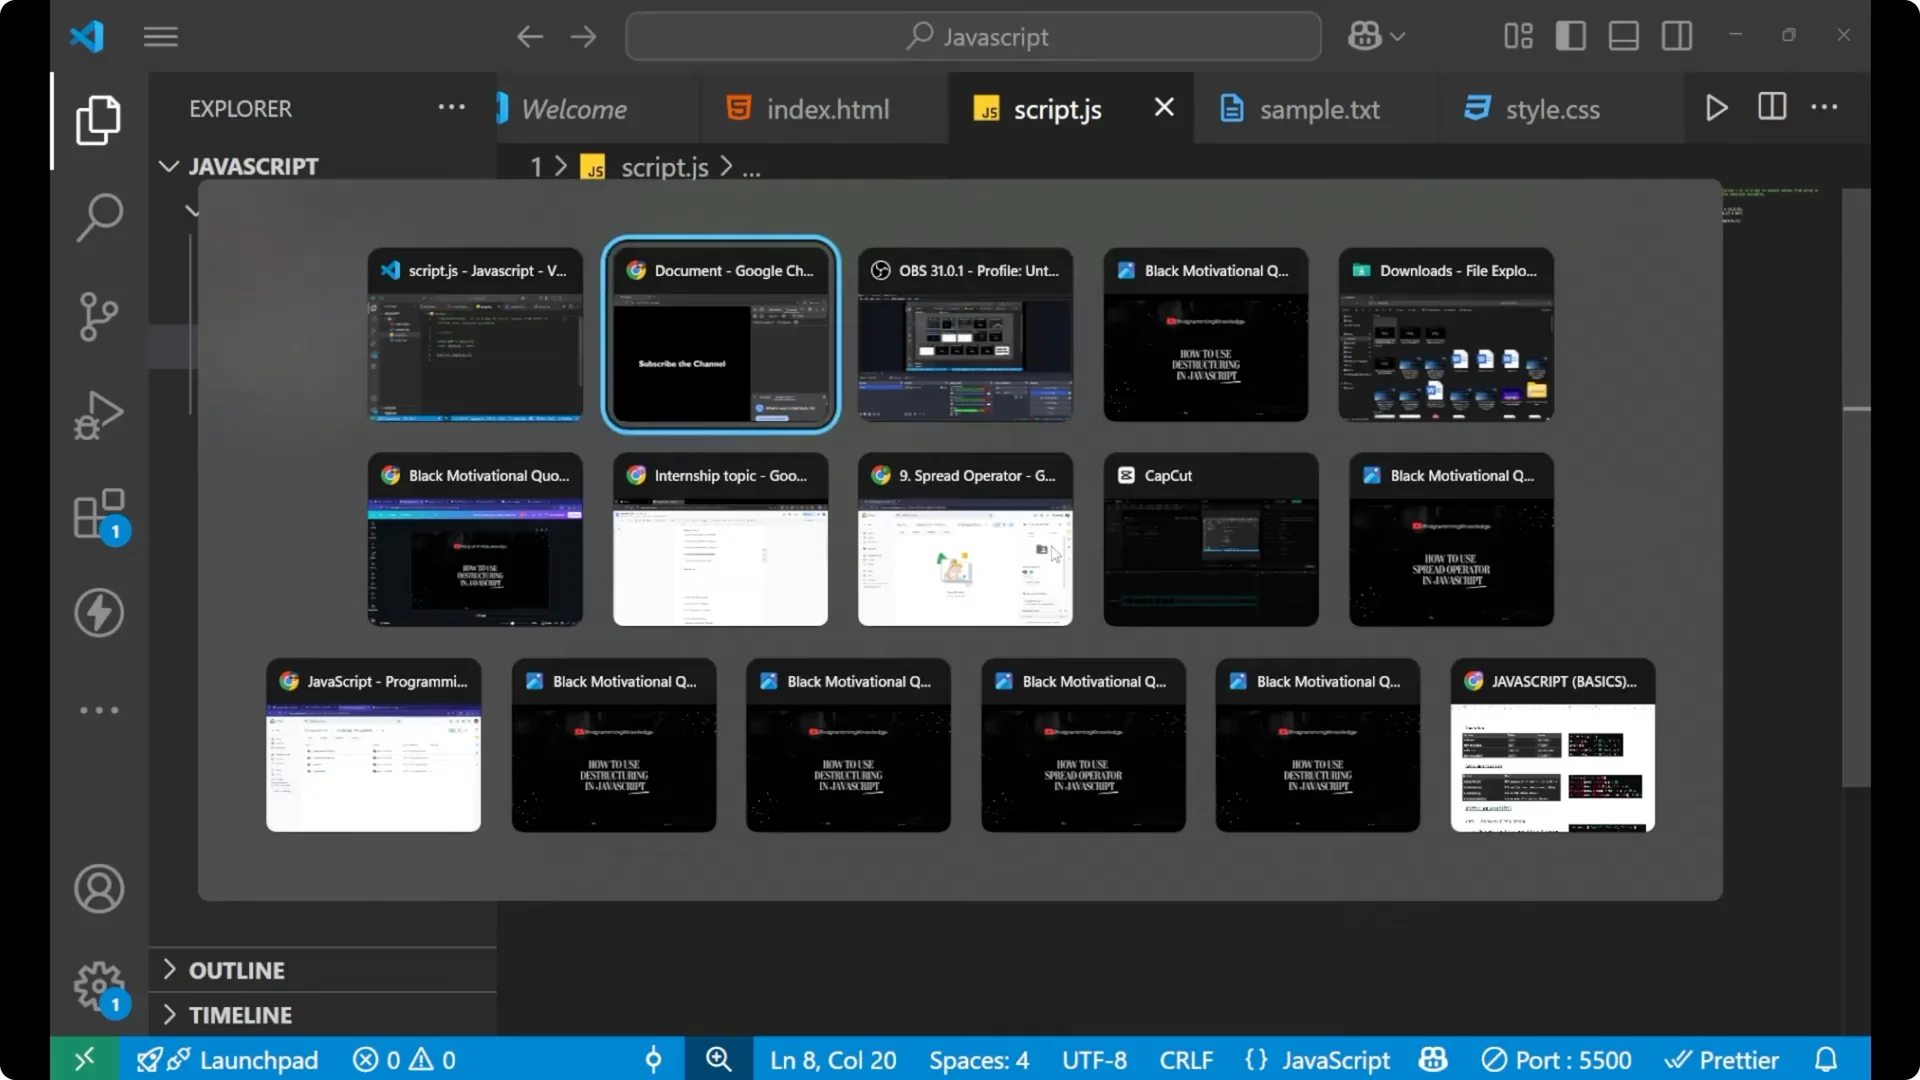
Task: Click Port : 5500 in status bar
Action: 1556,1059
